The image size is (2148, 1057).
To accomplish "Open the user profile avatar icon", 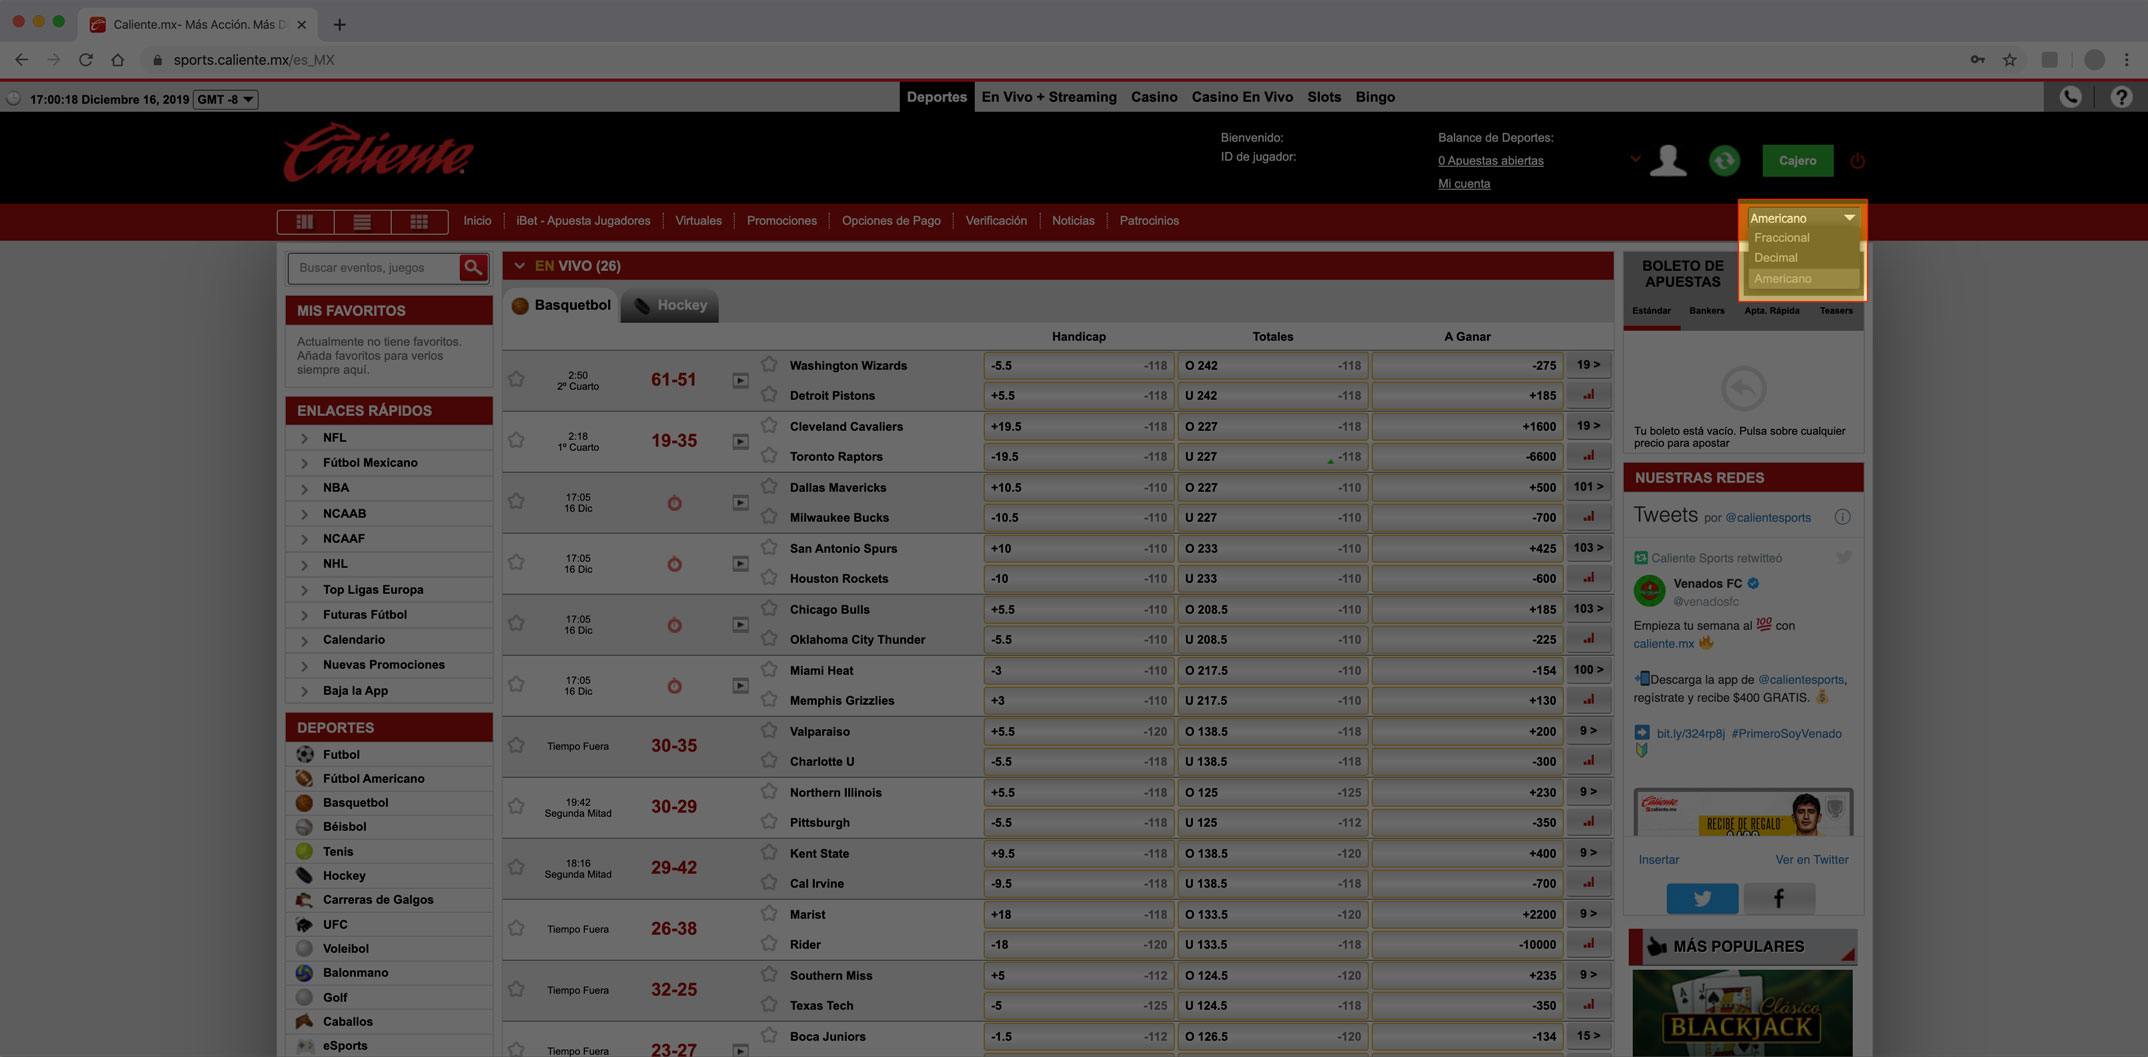I will (x=1668, y=160).
